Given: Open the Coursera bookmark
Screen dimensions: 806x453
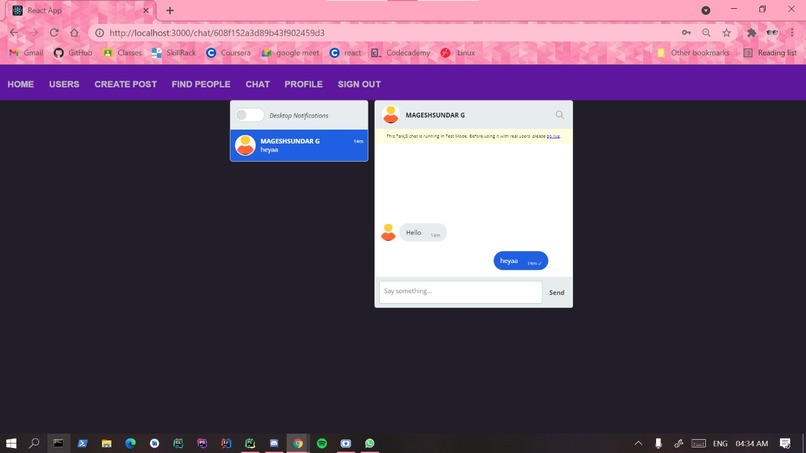Looking at the screenshot, I should (x=228, y=53).
